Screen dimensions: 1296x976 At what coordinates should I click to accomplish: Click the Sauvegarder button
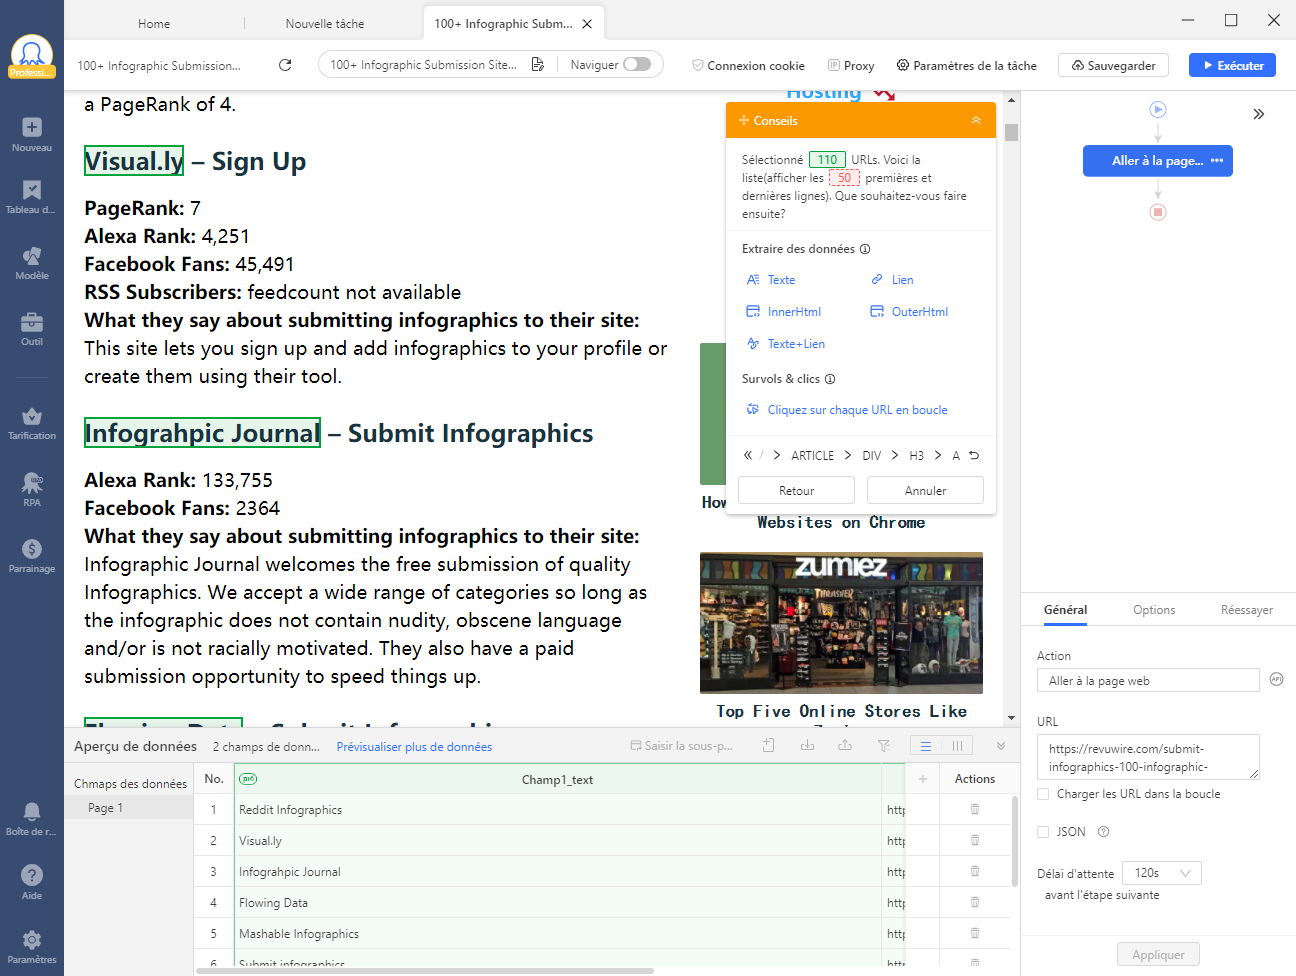pyautogui.click(x=1113, y=65)
